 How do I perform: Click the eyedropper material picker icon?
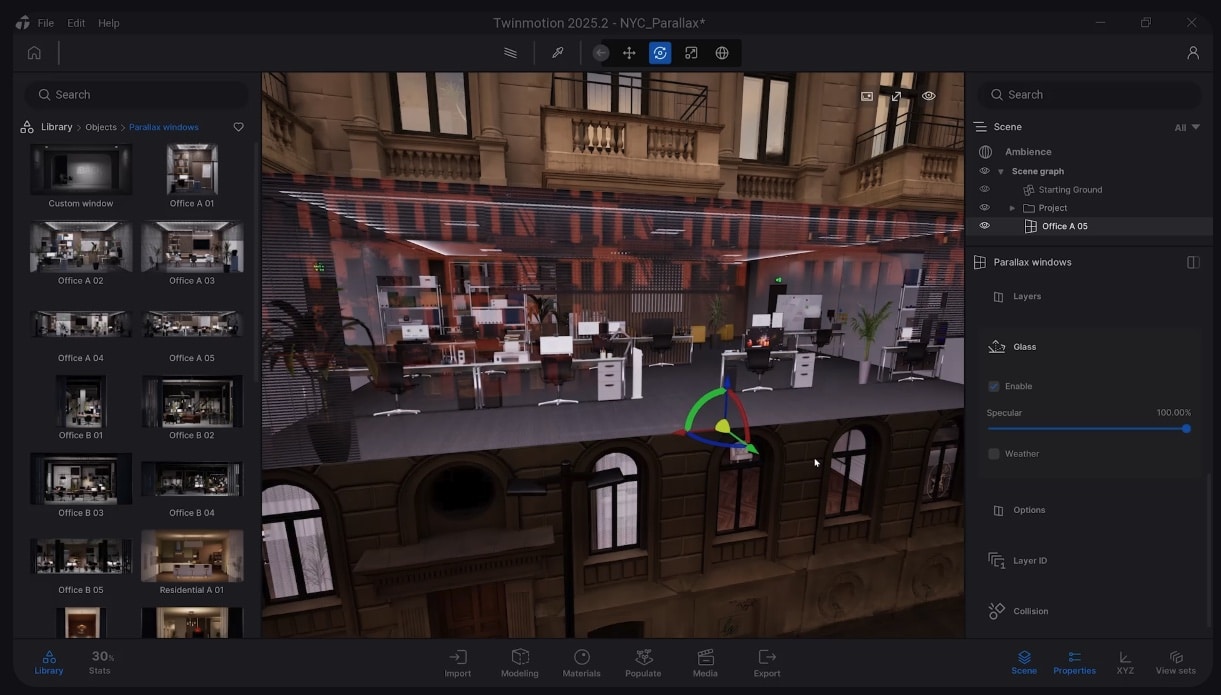coord(558,53)
